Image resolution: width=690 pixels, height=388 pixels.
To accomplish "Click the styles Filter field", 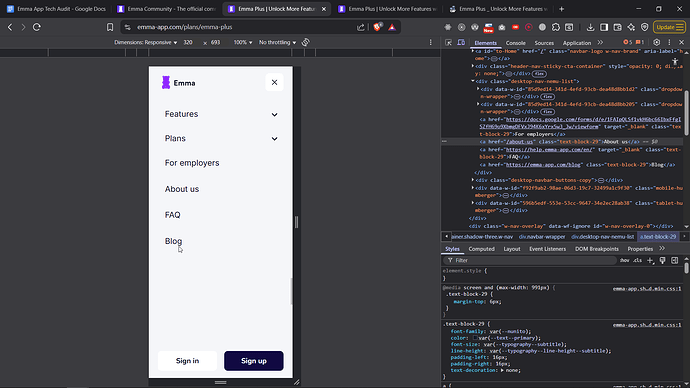I will click(x=530, y=260).
